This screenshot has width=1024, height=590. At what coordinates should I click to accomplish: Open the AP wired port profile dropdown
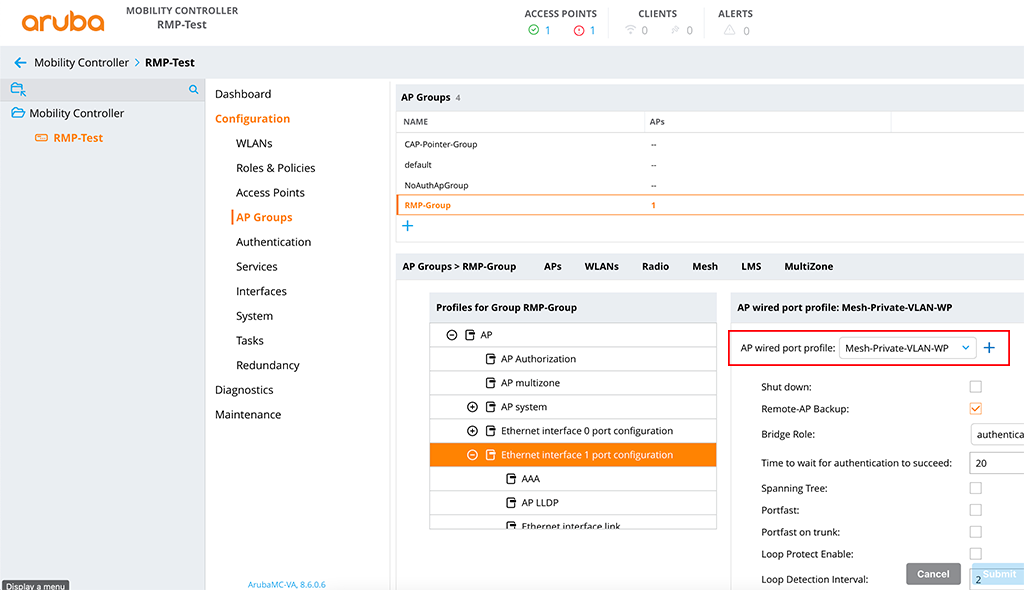coord(905,347)
